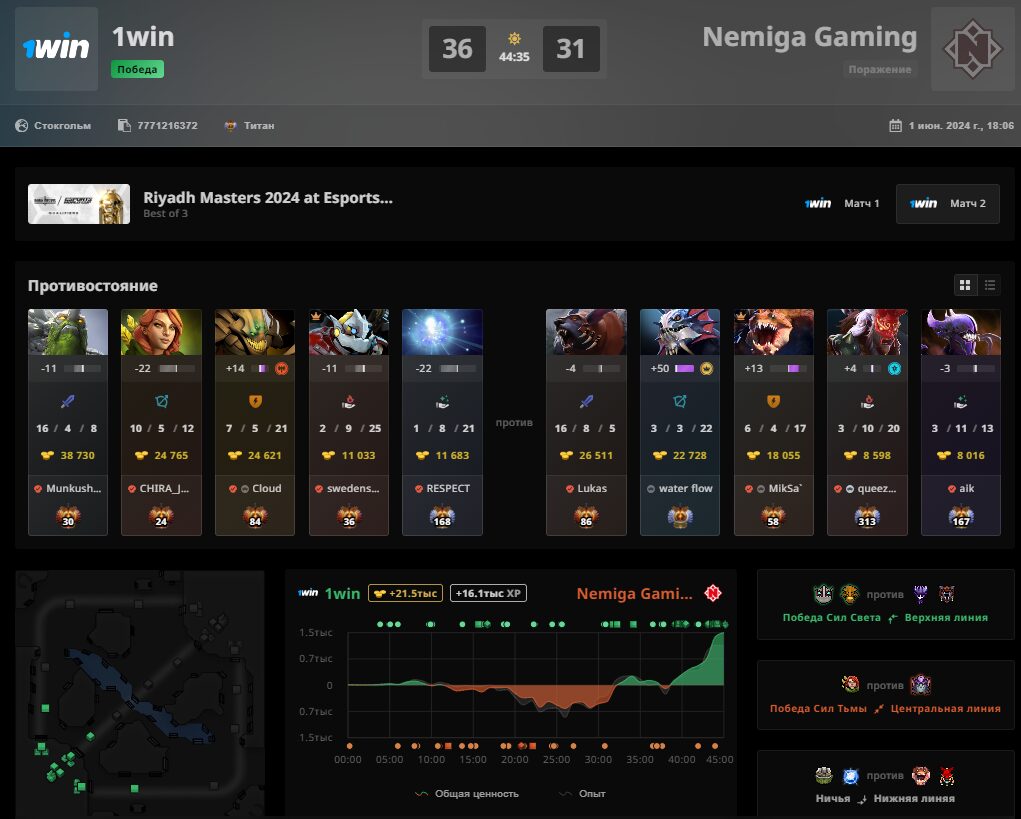Click the 1win team logo
Screen dimensions: 1021x819
(57, 49)
